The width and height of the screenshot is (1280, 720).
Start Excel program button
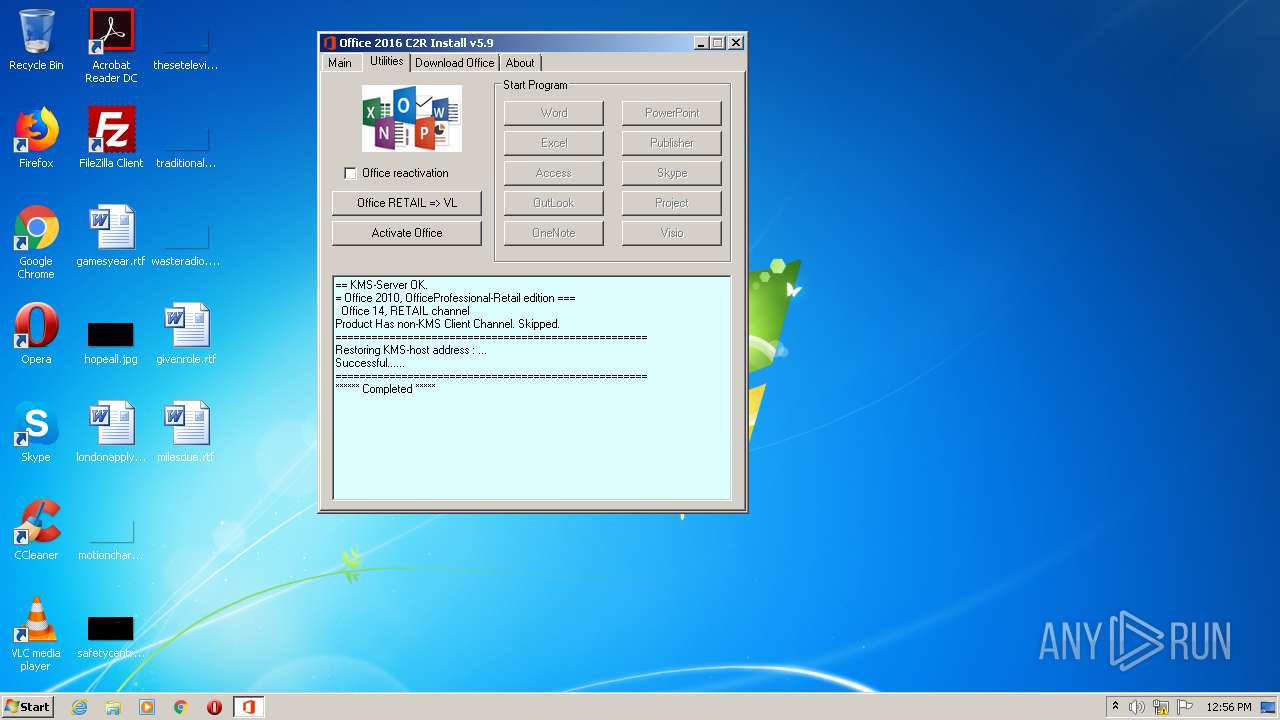554,143
